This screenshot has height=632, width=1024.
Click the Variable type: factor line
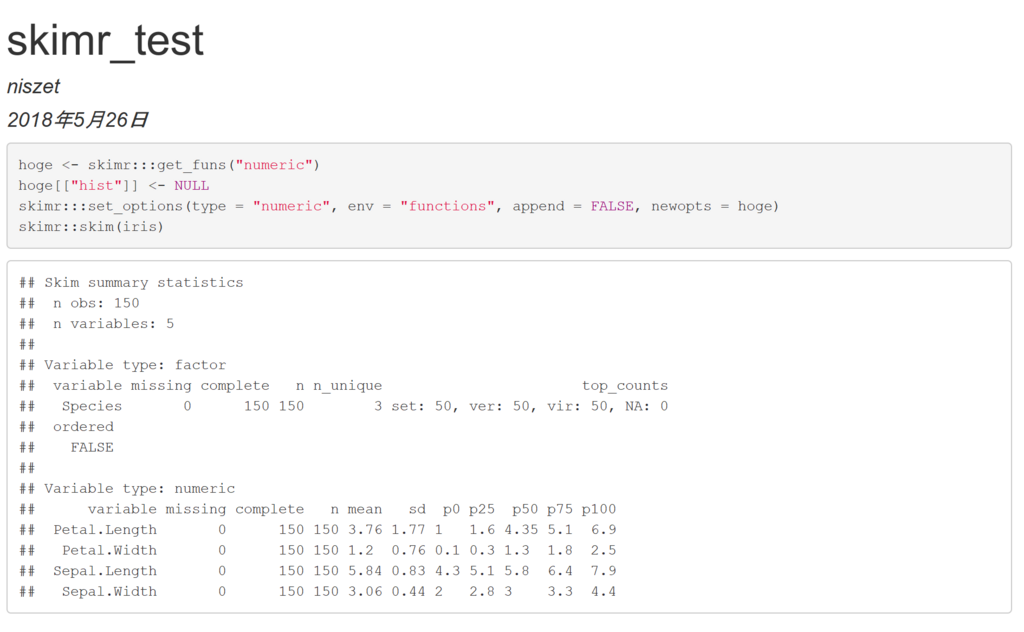[135, 365]
